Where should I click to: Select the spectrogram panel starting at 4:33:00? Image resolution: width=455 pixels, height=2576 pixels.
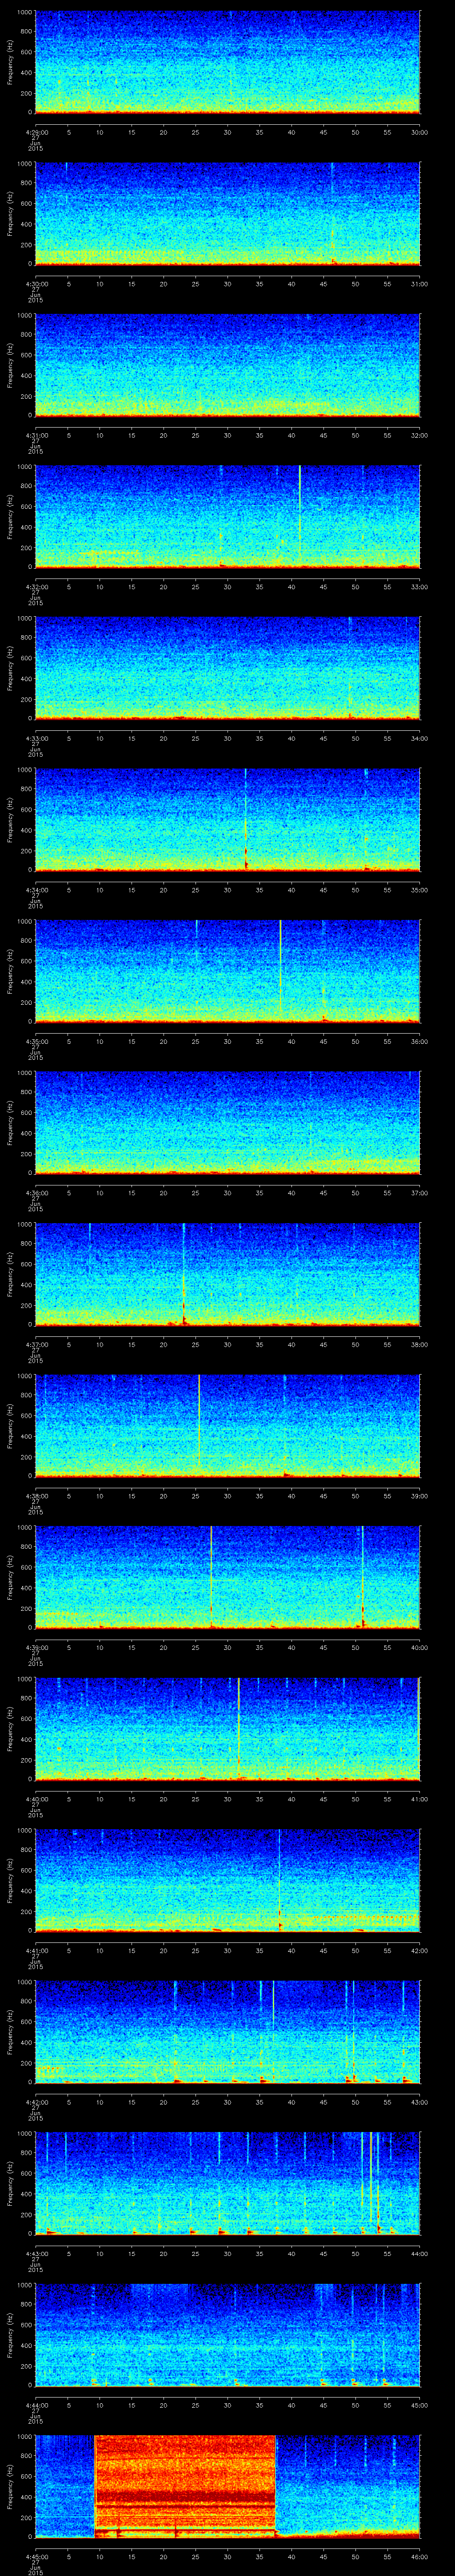[227, 668]
